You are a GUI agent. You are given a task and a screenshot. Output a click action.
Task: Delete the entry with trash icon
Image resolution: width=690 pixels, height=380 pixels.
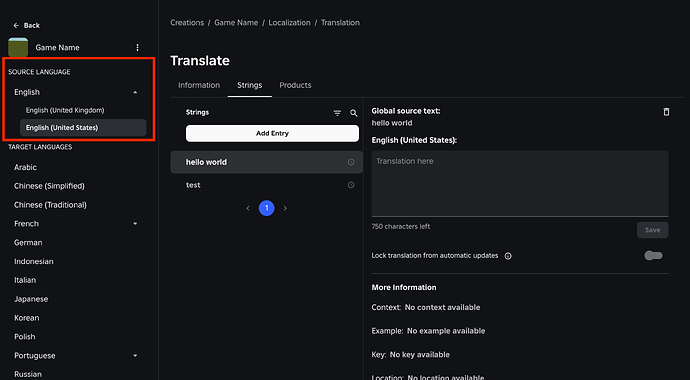point(666,112)
